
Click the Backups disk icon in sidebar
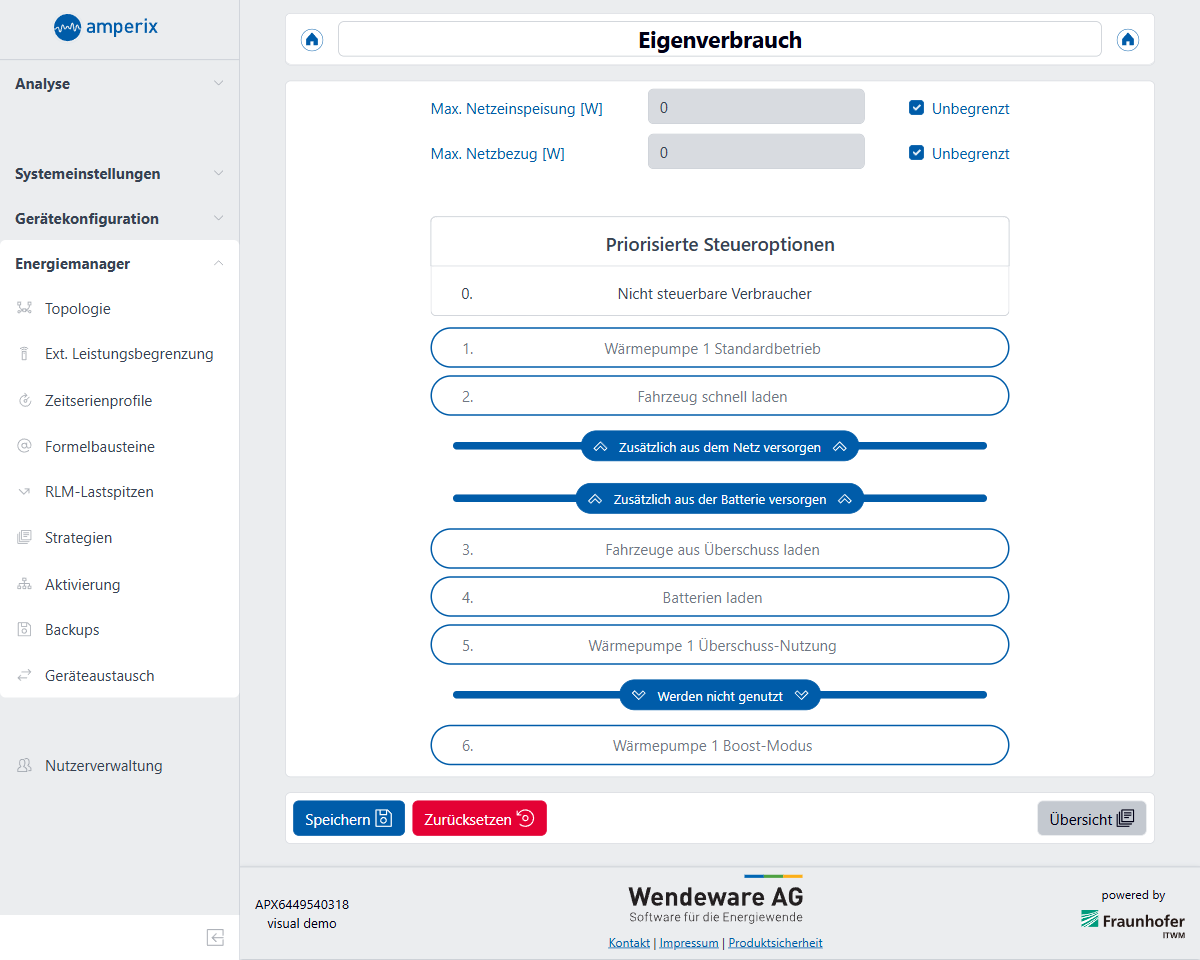coord(25,630)
